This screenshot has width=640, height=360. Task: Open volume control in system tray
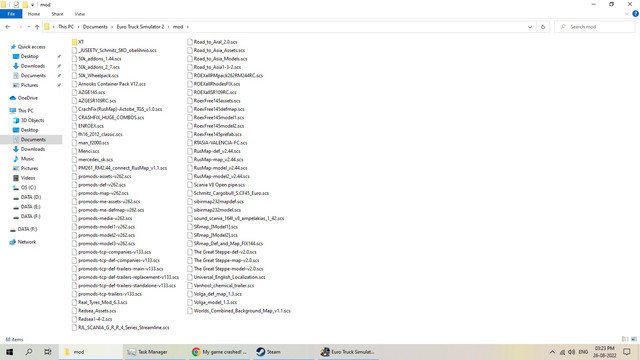[571, 352]
